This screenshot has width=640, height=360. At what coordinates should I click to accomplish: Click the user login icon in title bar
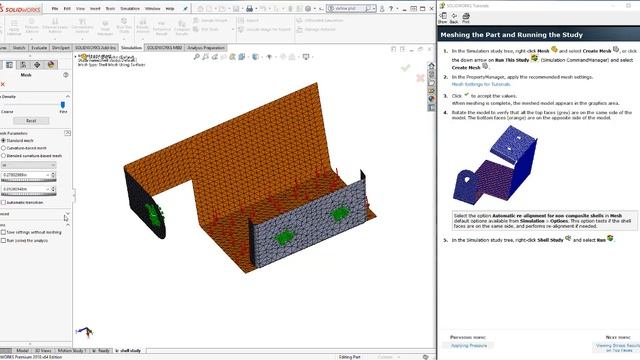(382, 9)
